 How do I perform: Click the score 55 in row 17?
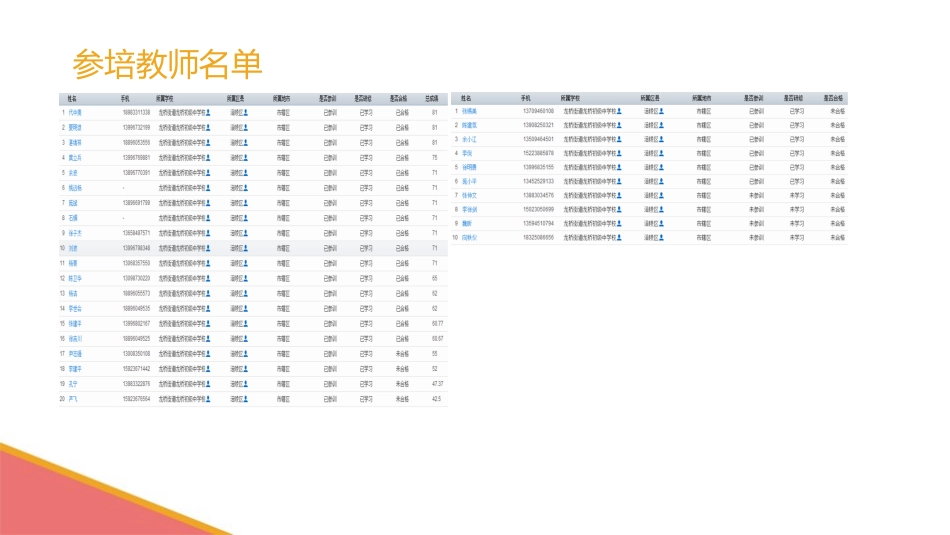click(x=435, y=354)
